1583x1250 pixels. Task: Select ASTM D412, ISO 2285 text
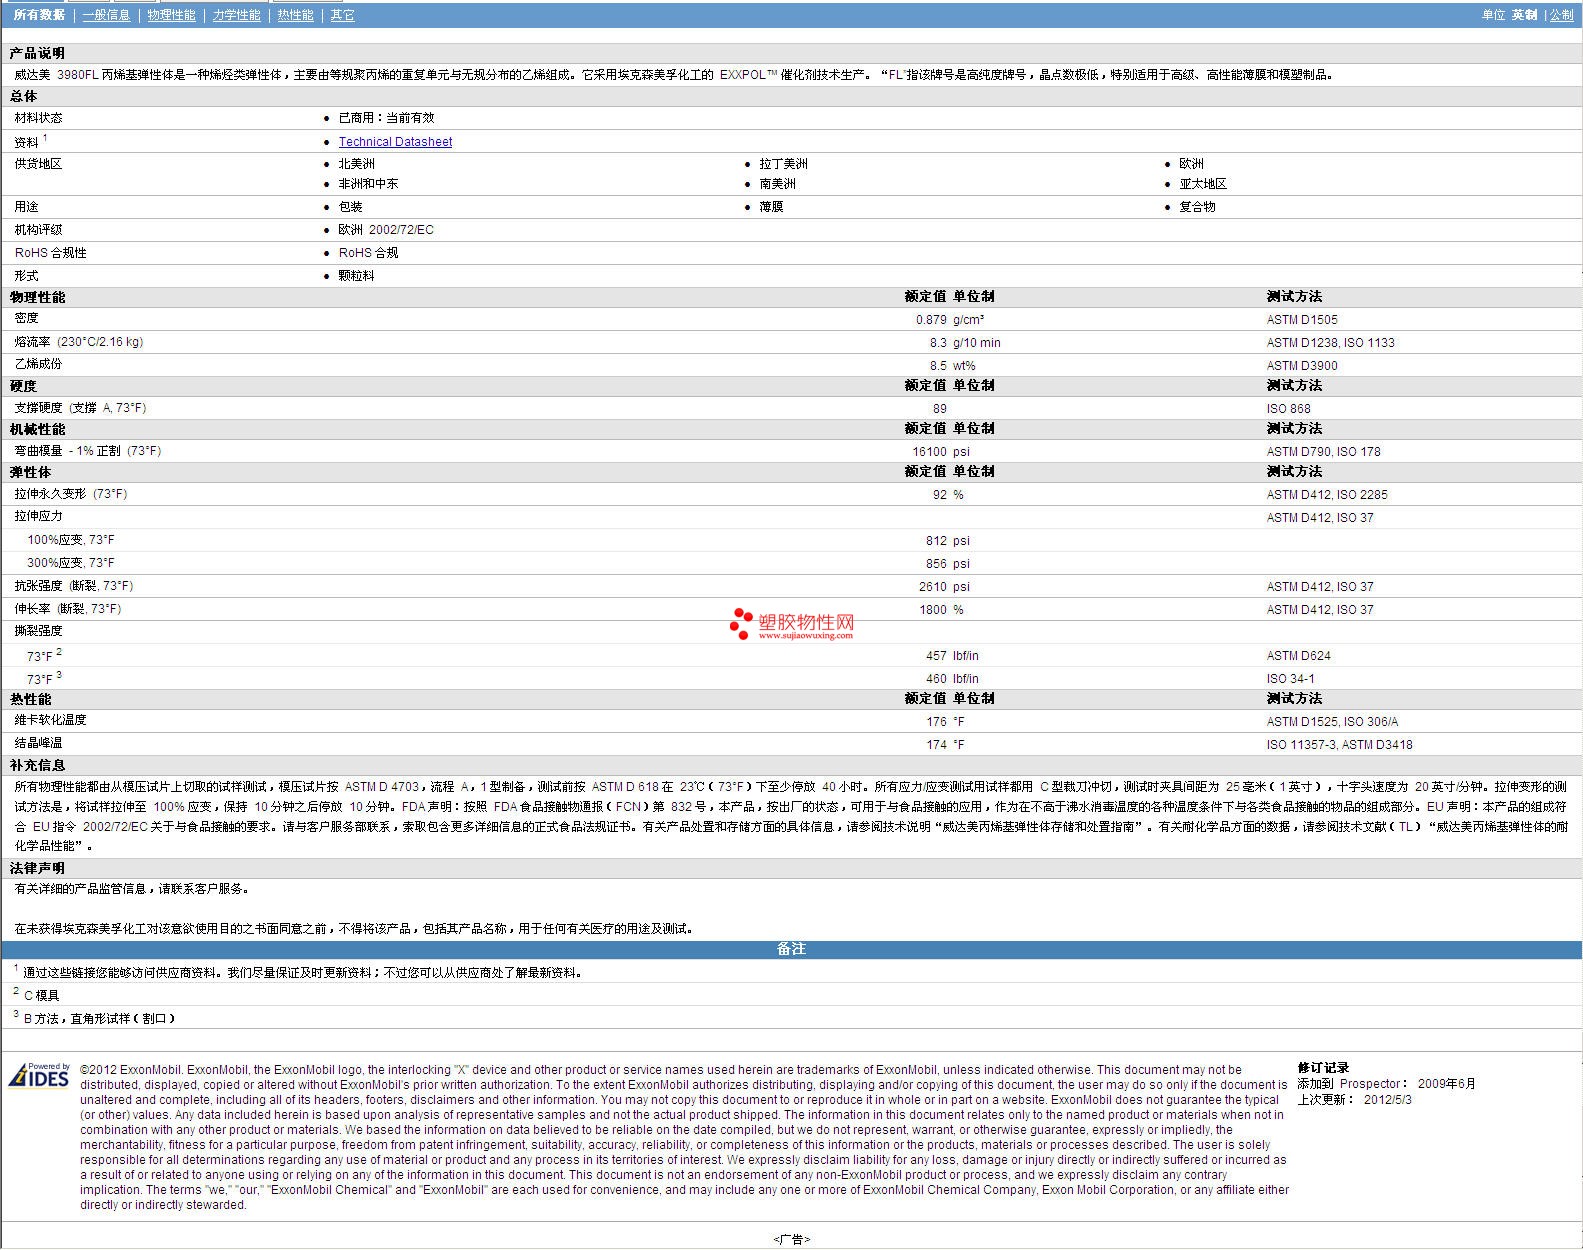tap(1327, 495)
